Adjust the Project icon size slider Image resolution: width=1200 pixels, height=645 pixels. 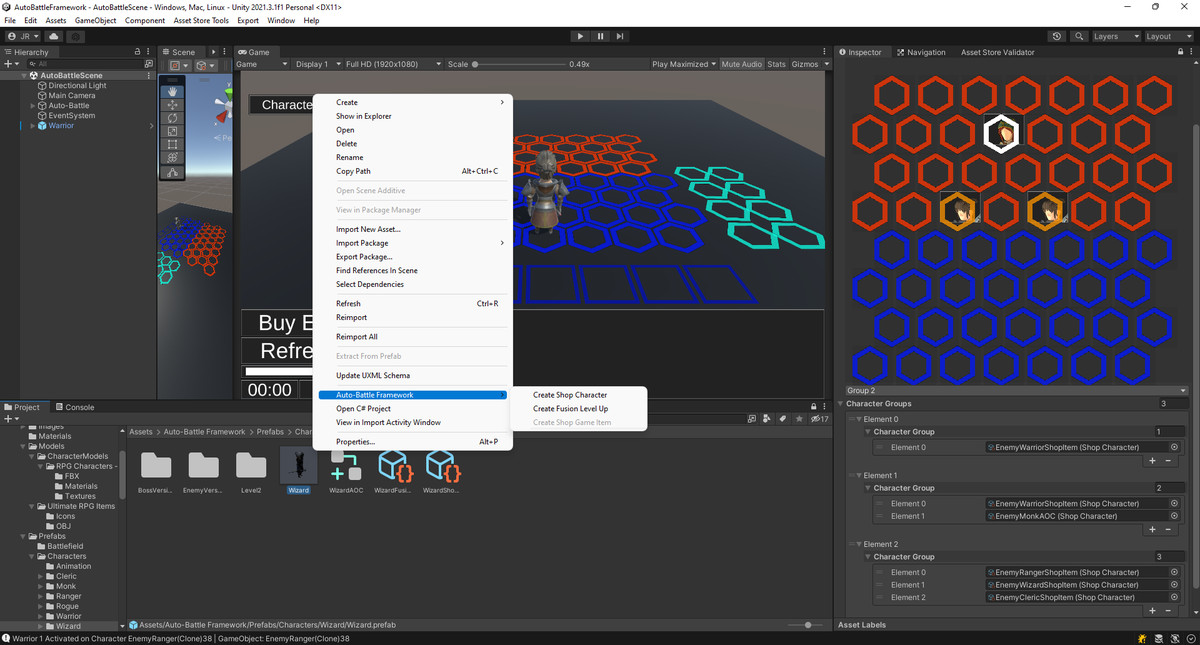[807, 625]
